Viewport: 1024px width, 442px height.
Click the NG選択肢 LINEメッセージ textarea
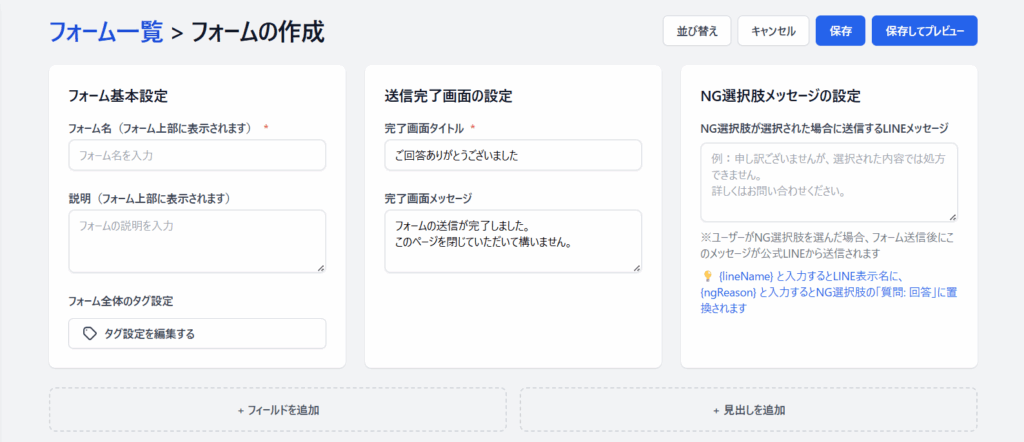[x=829, y=182]
